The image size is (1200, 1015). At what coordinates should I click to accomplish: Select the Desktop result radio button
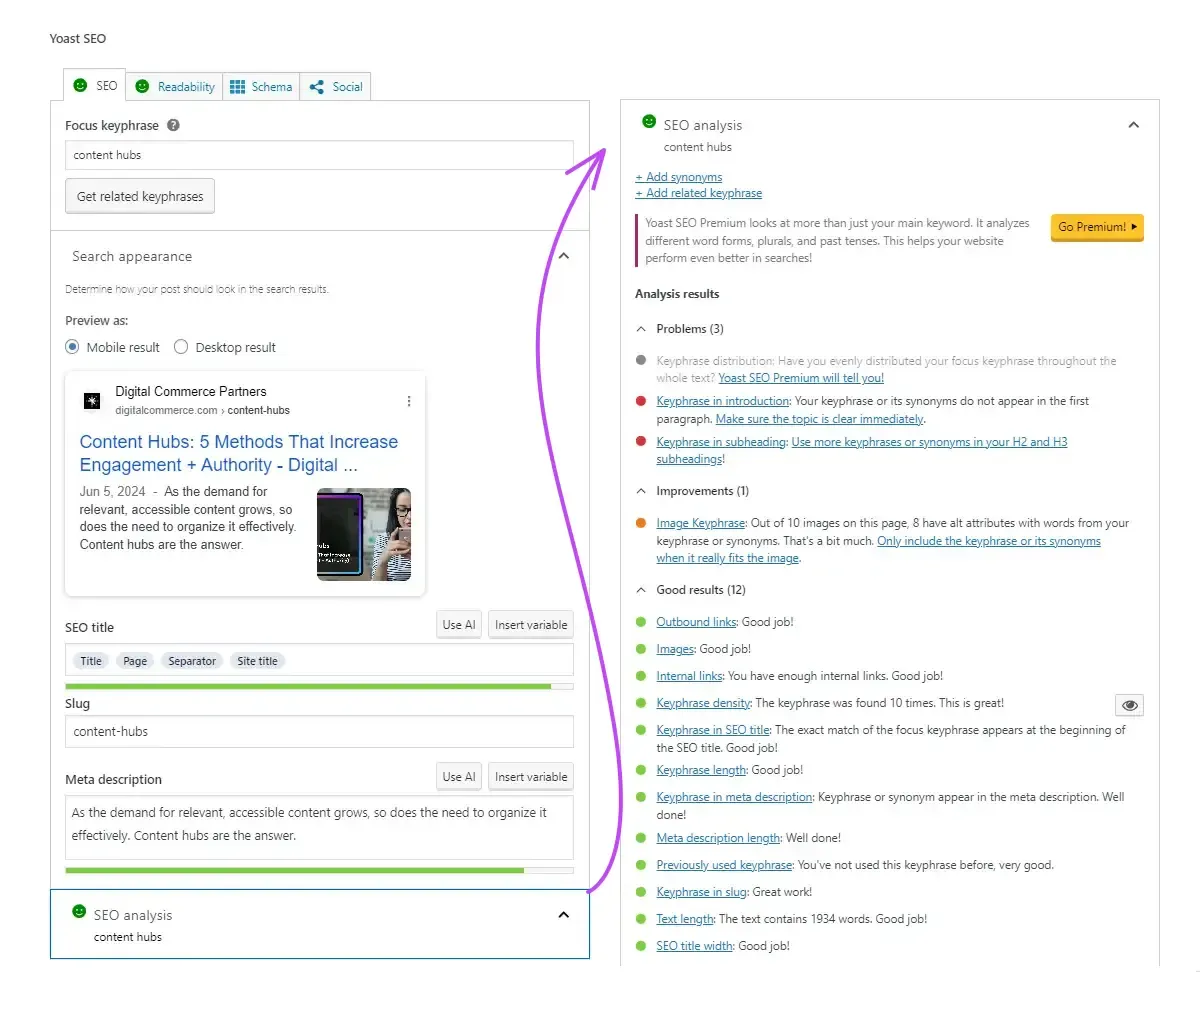click(x=181, y=347)
